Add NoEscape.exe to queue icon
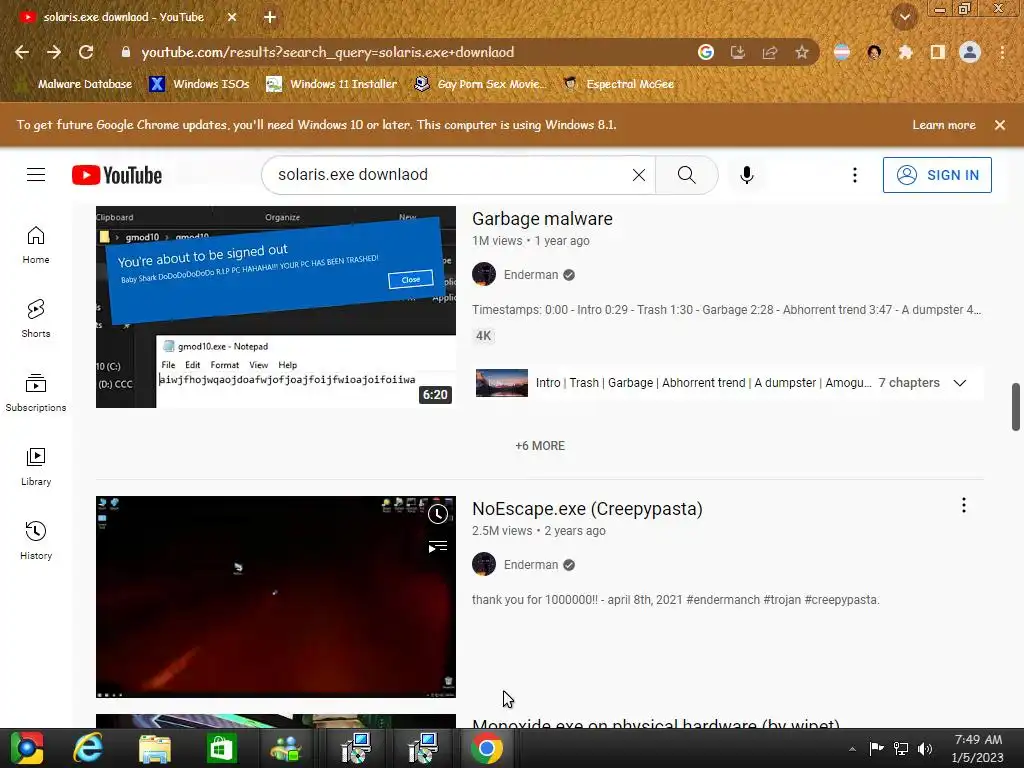Screen dimensions: 1024x768 click(438, 547)
